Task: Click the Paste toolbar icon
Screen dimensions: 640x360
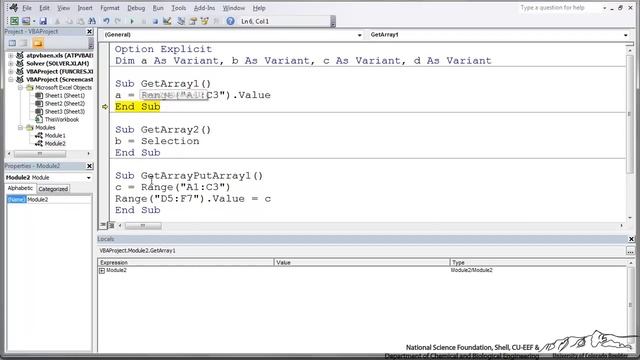Action: pyautogui.click(x=80, y=21)
